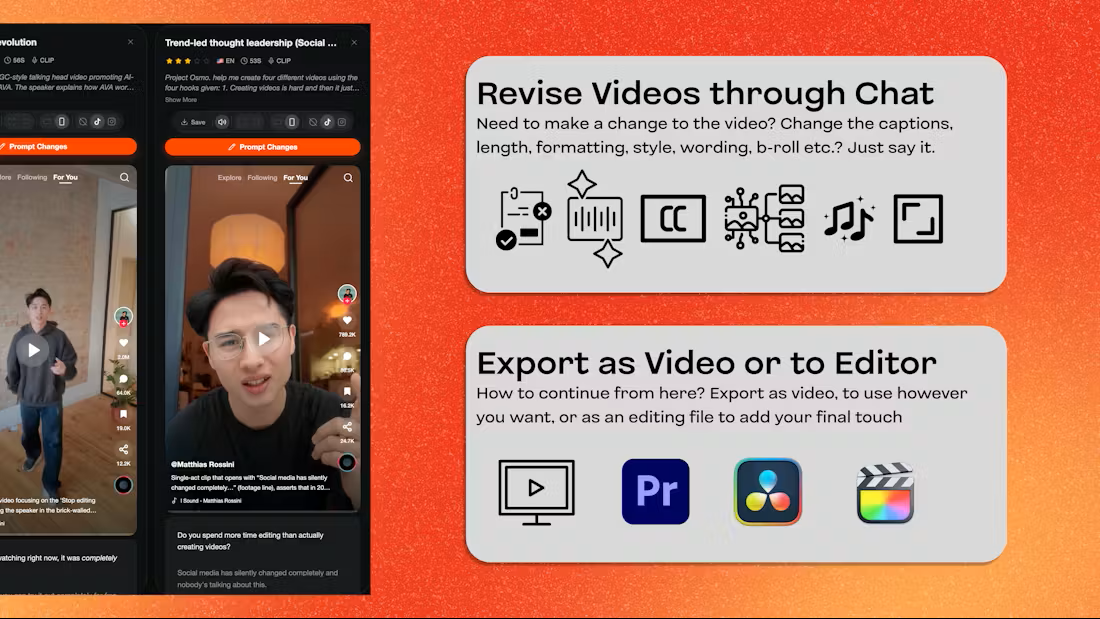Like the left video showing 2.0M
The image size is (1100, 619).
[123, 342]
